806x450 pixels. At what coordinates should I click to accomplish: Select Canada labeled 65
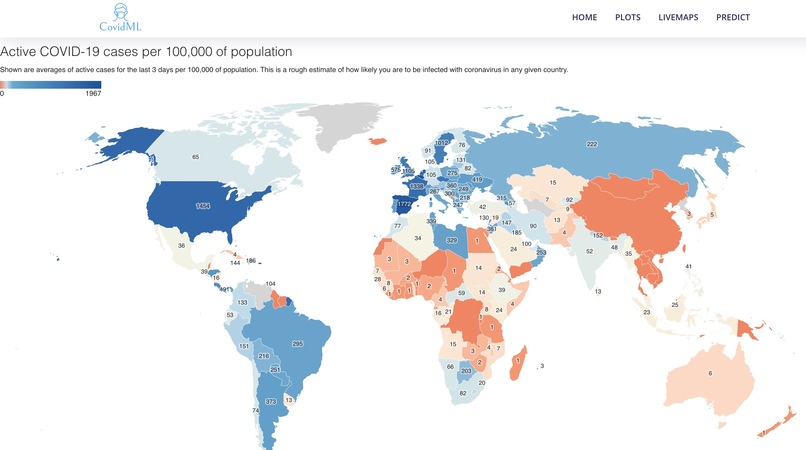pos(195,157)
